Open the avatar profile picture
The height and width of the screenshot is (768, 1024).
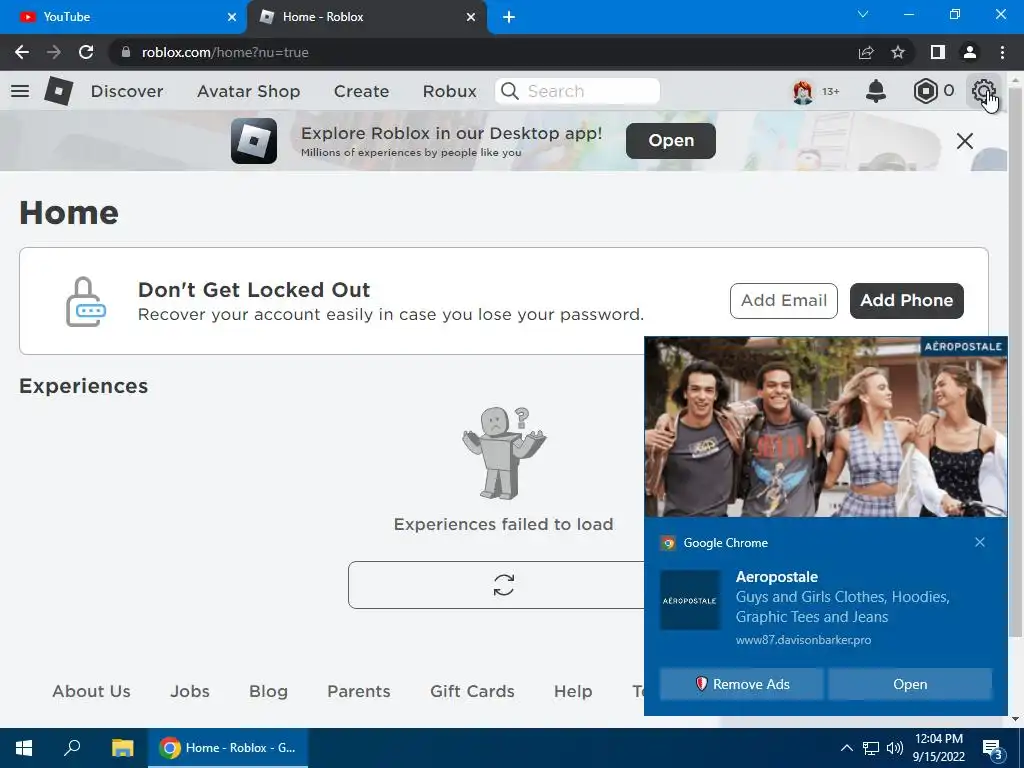(803, 91)
